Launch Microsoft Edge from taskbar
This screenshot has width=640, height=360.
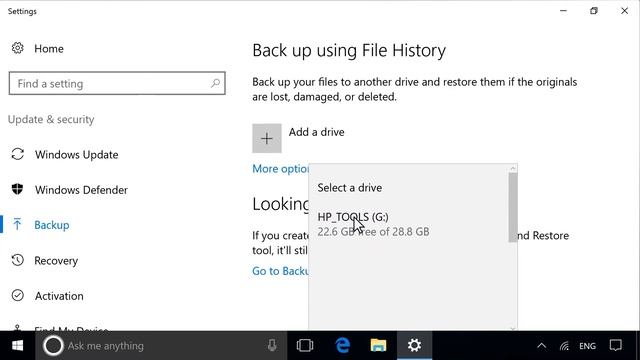click(x=342, y=346)
